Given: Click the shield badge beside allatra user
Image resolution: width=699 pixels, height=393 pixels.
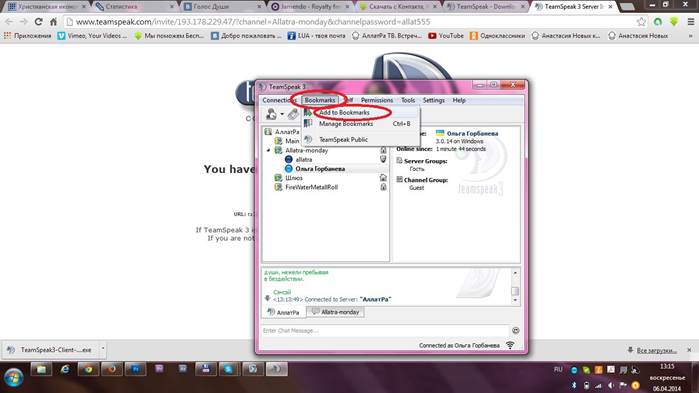Looking at the screenshot, I should pos(383,159).
